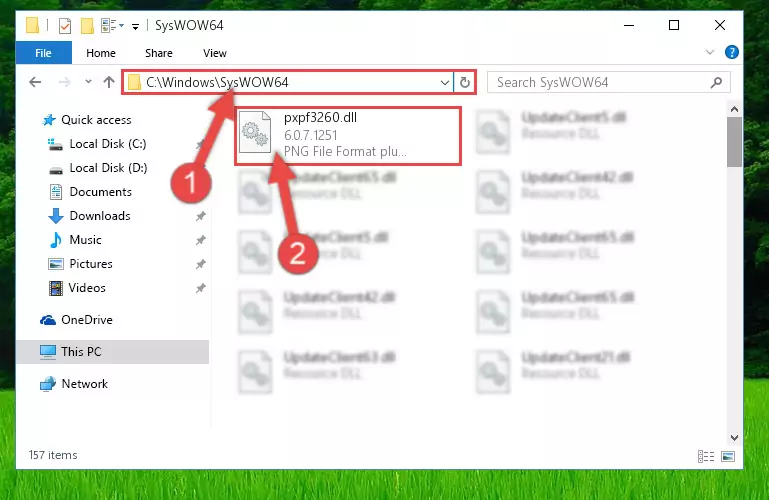The width and height of the screenshot is (769, 500).
Task: Expand the ribbon with the chevron
Action: pos(710,52)
